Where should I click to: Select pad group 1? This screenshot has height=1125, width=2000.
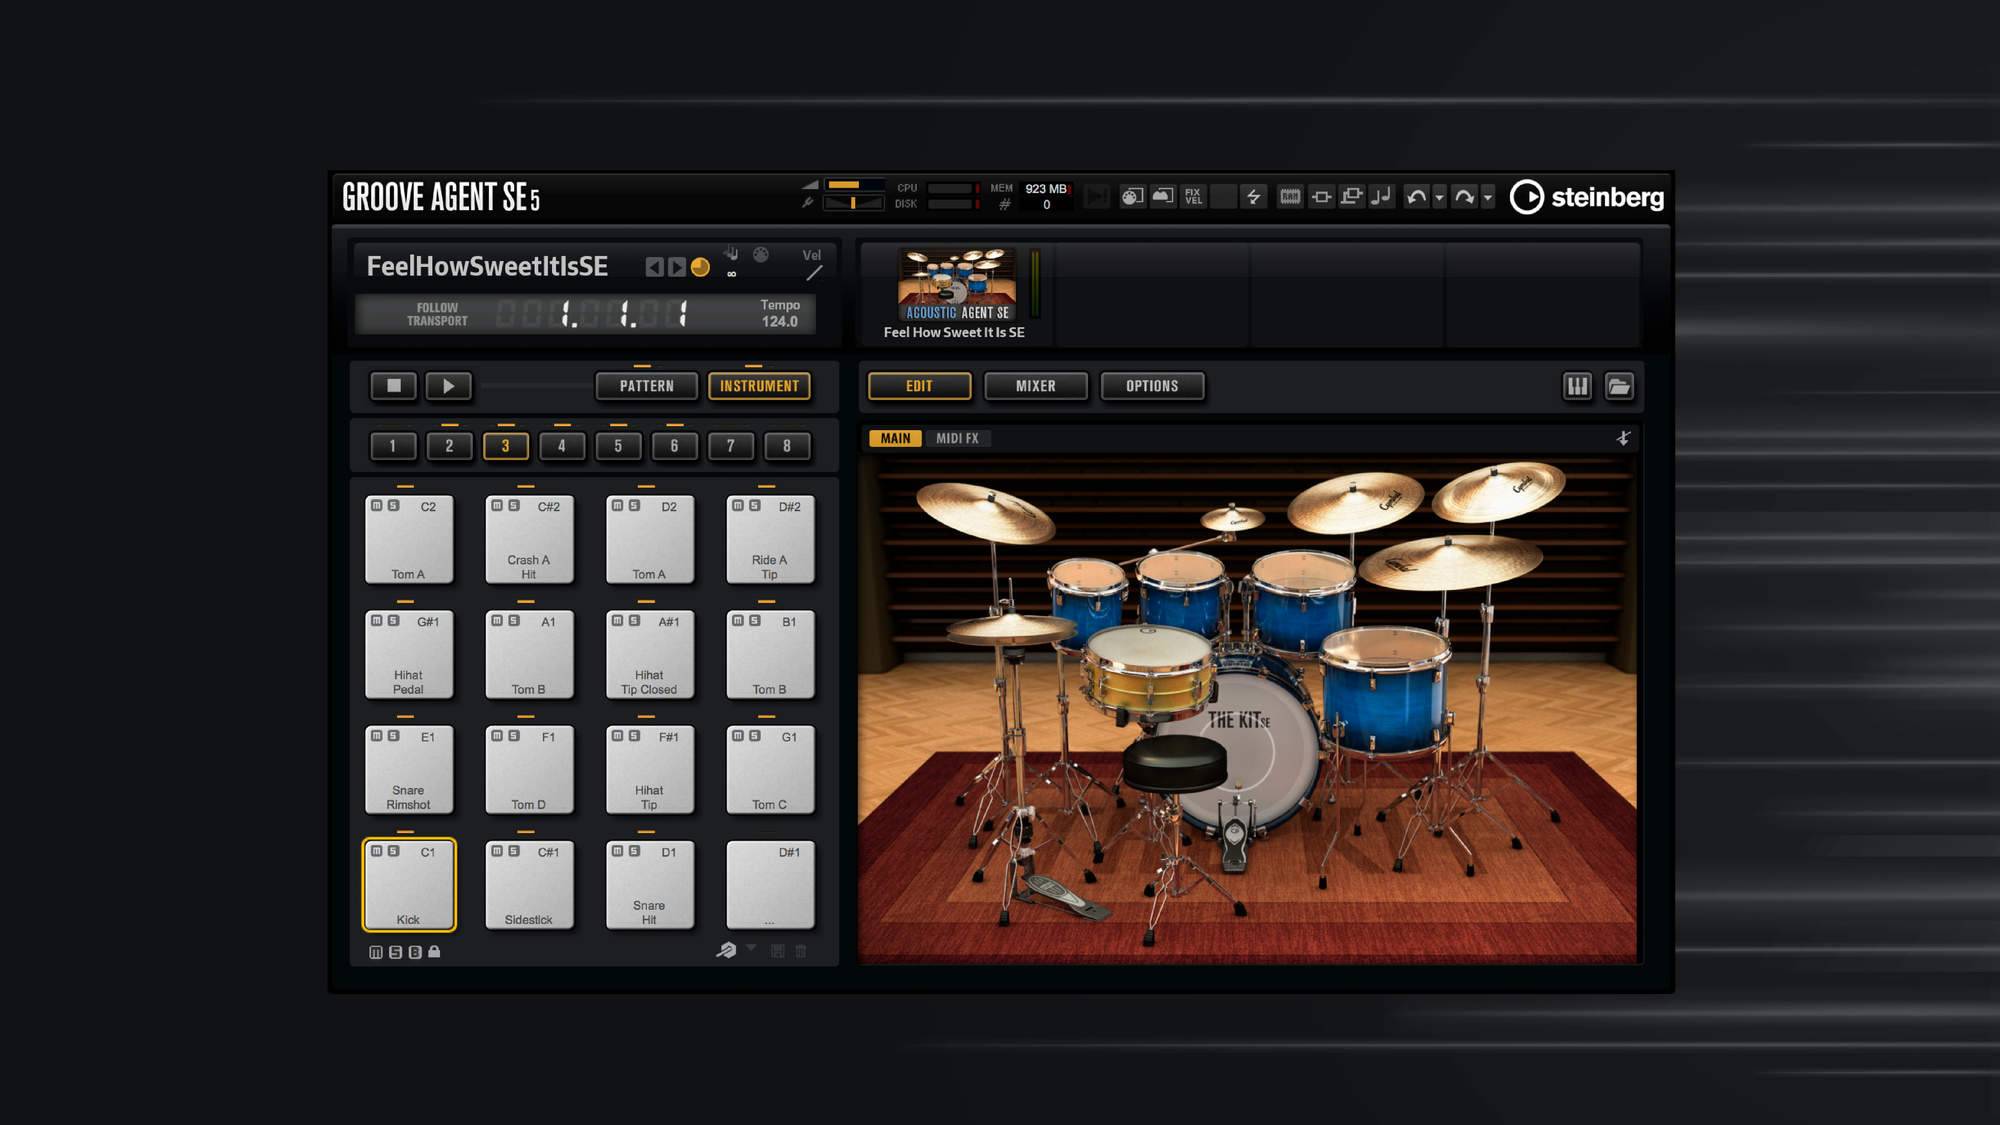[x=392, y=446]
